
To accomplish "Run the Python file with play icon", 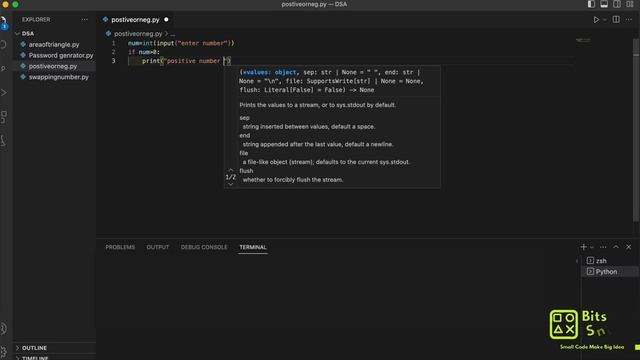I will coord(596,20).
